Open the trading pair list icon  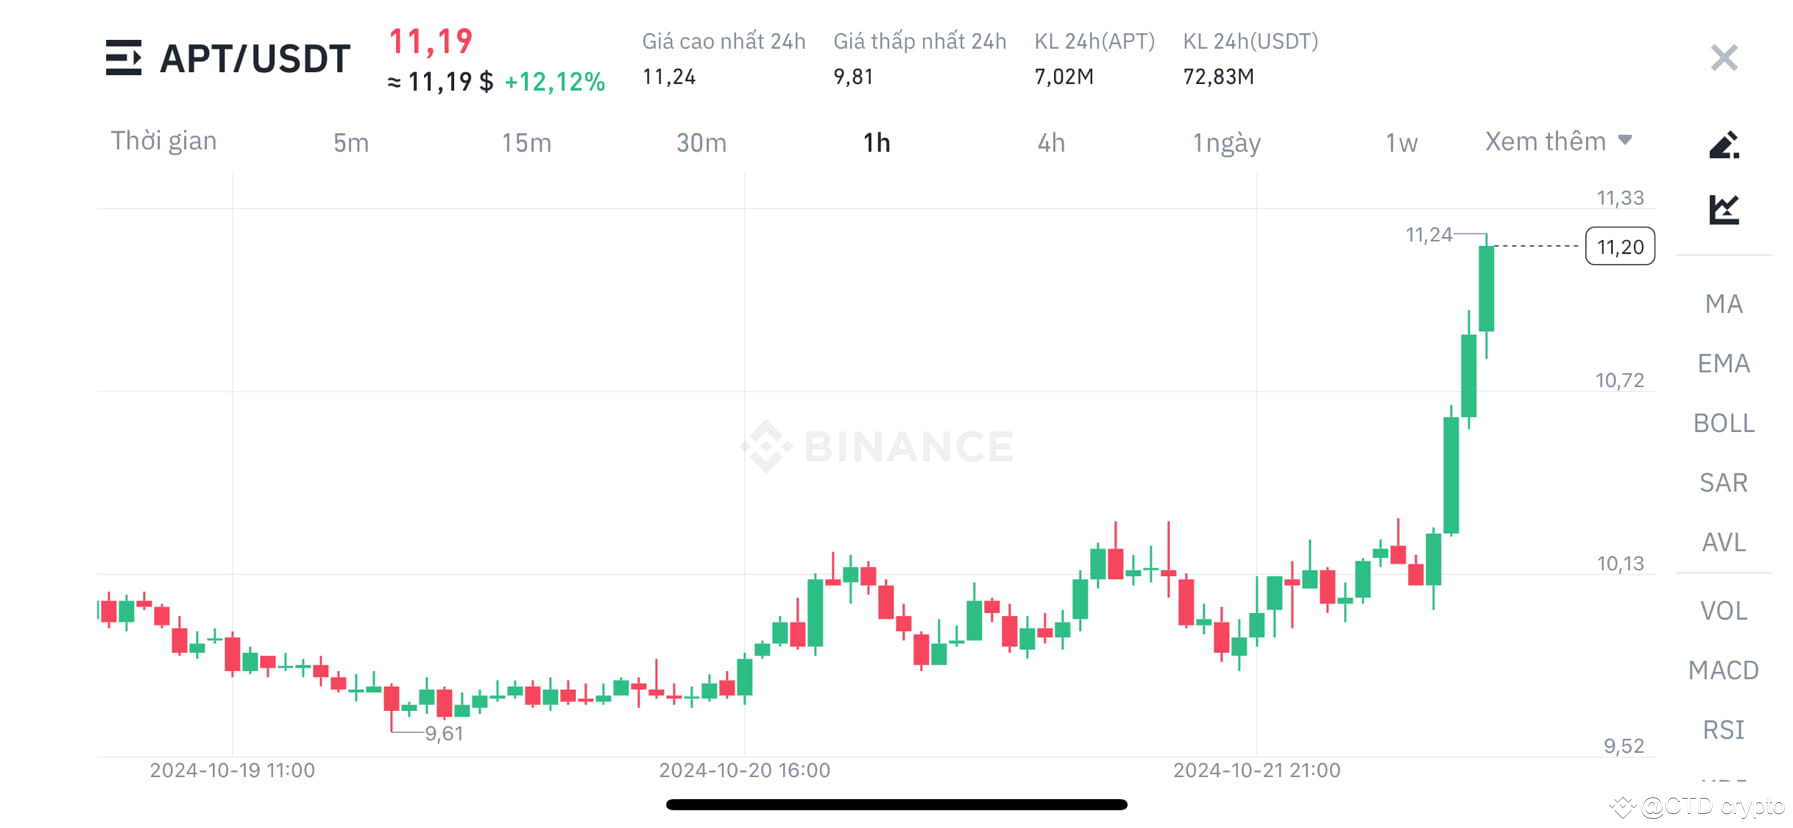123,58
